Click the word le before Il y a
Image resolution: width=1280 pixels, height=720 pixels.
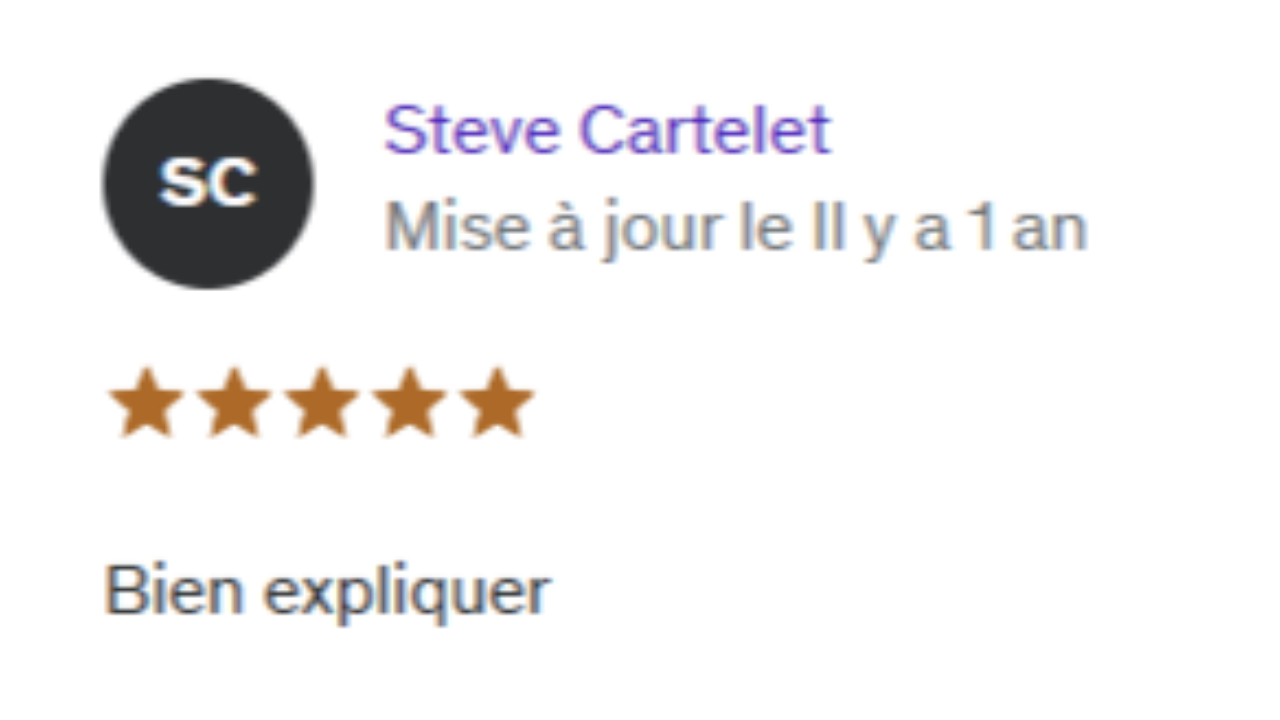tap(753, 229)
